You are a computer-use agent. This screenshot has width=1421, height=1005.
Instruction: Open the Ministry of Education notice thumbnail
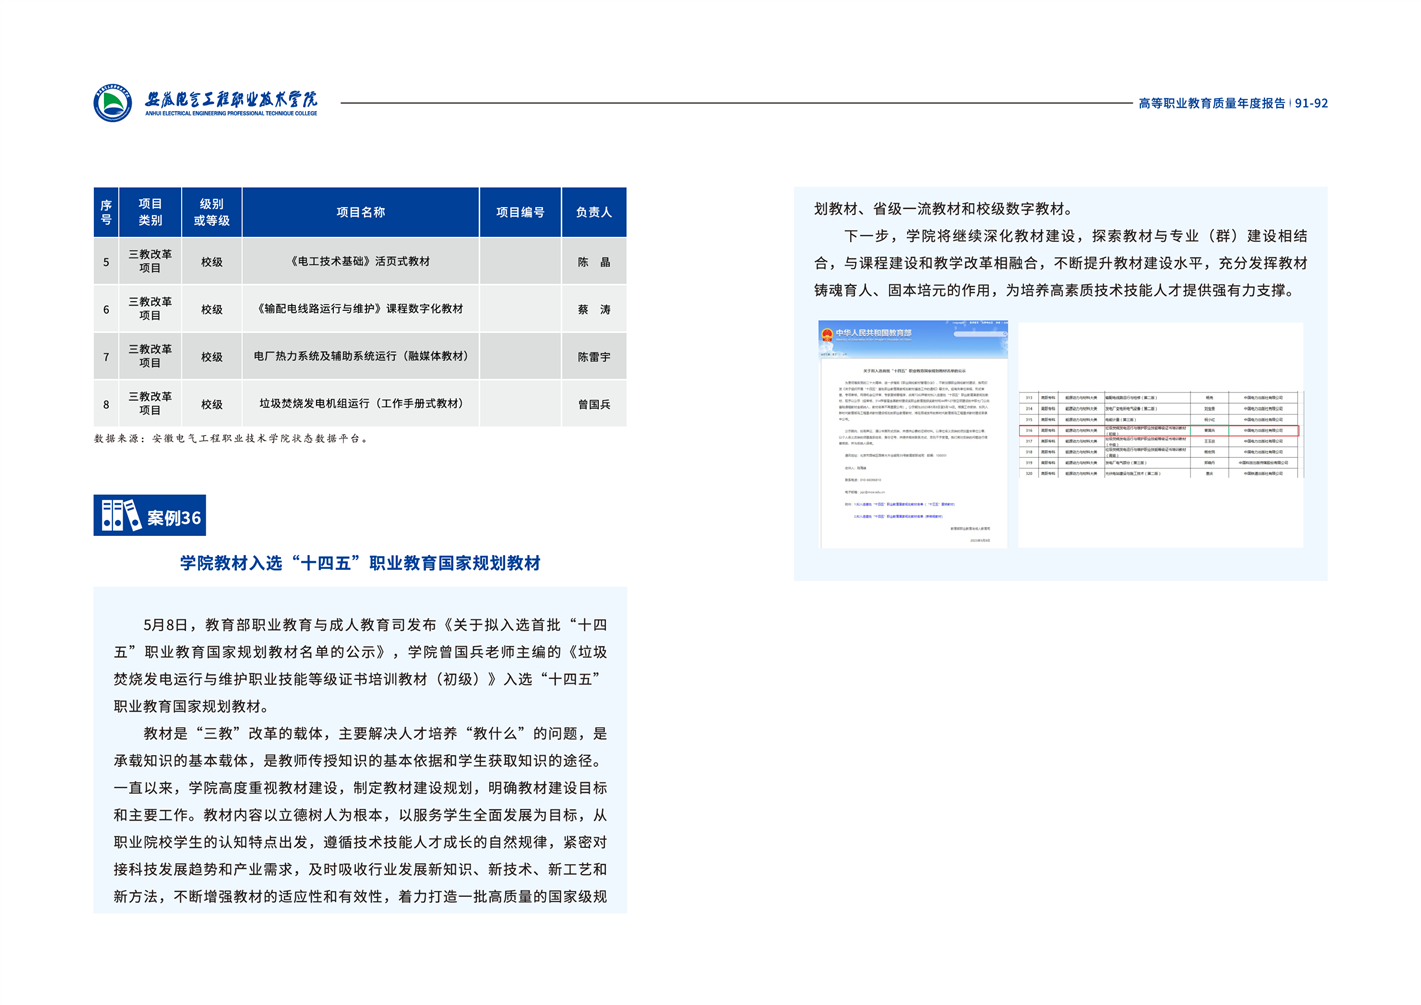coord(912,434)
